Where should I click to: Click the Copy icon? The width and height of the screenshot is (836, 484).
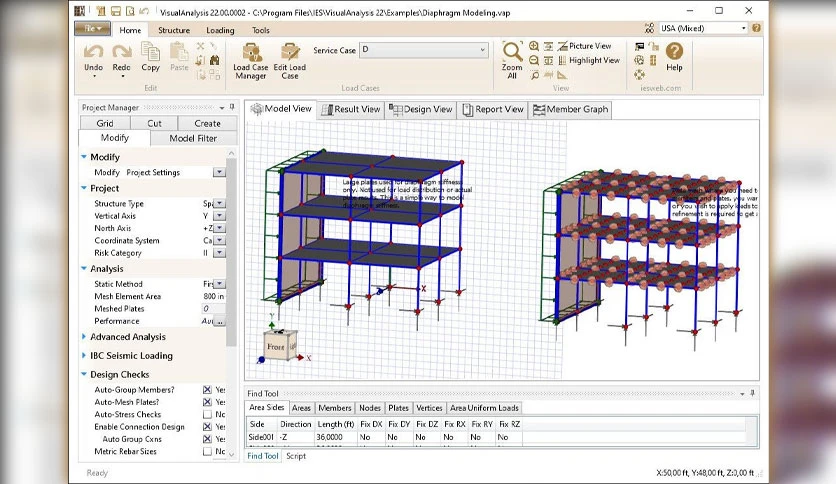pyautogui.click(x=150, y=52)
